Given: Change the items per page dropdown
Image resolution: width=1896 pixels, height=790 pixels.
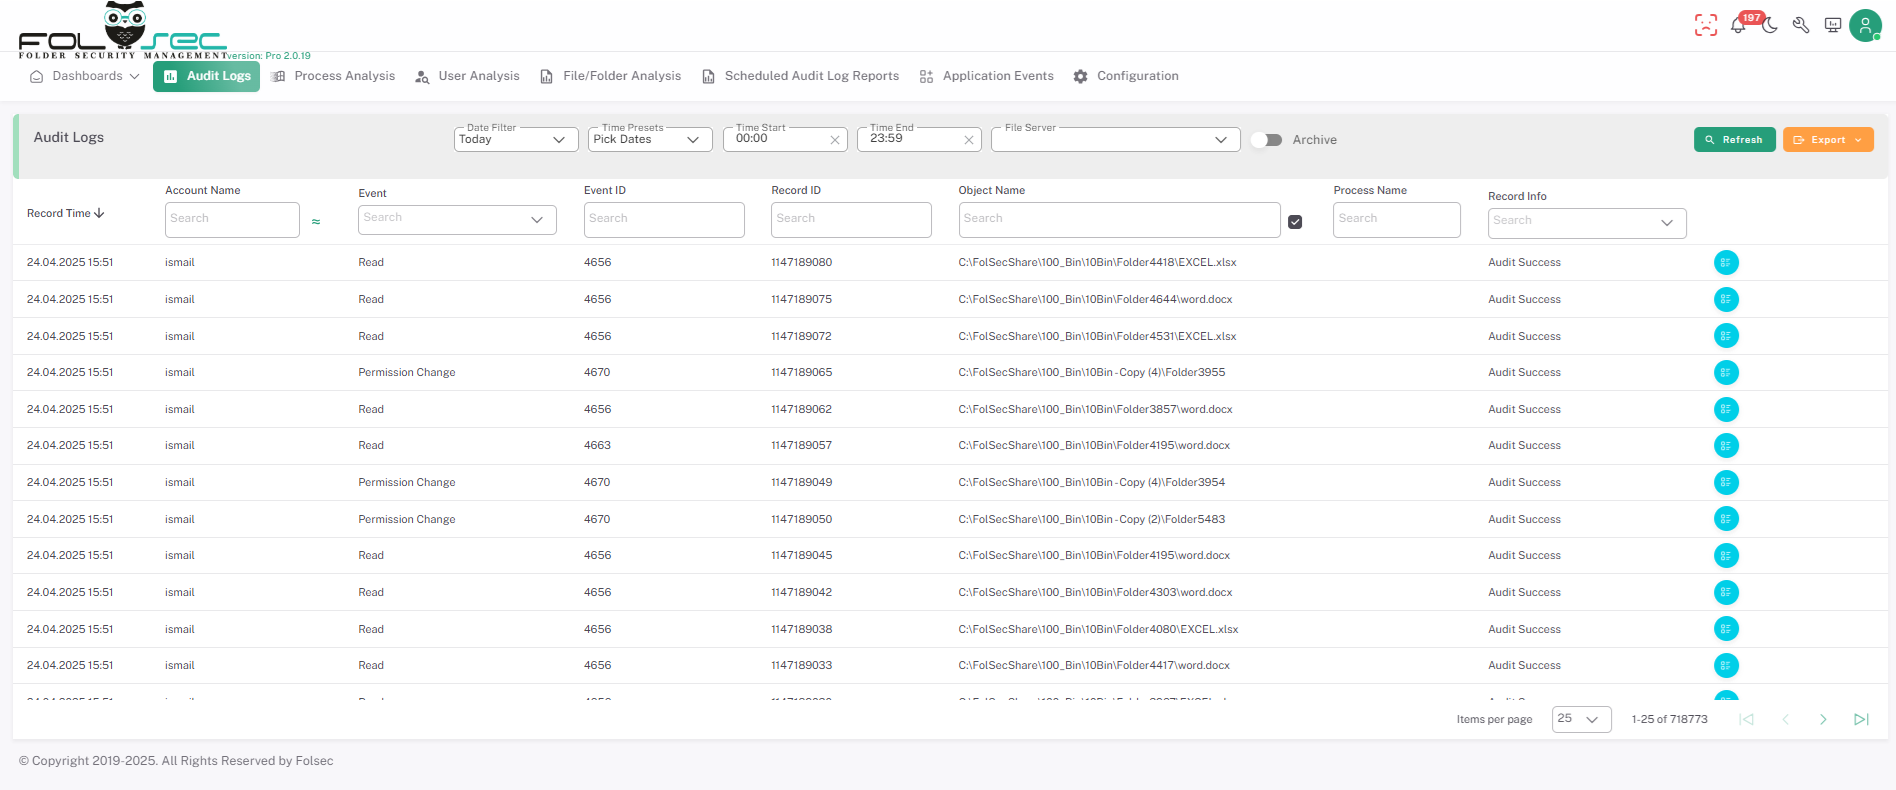Looking at the screenshot, I should [x=1580, y=719].
